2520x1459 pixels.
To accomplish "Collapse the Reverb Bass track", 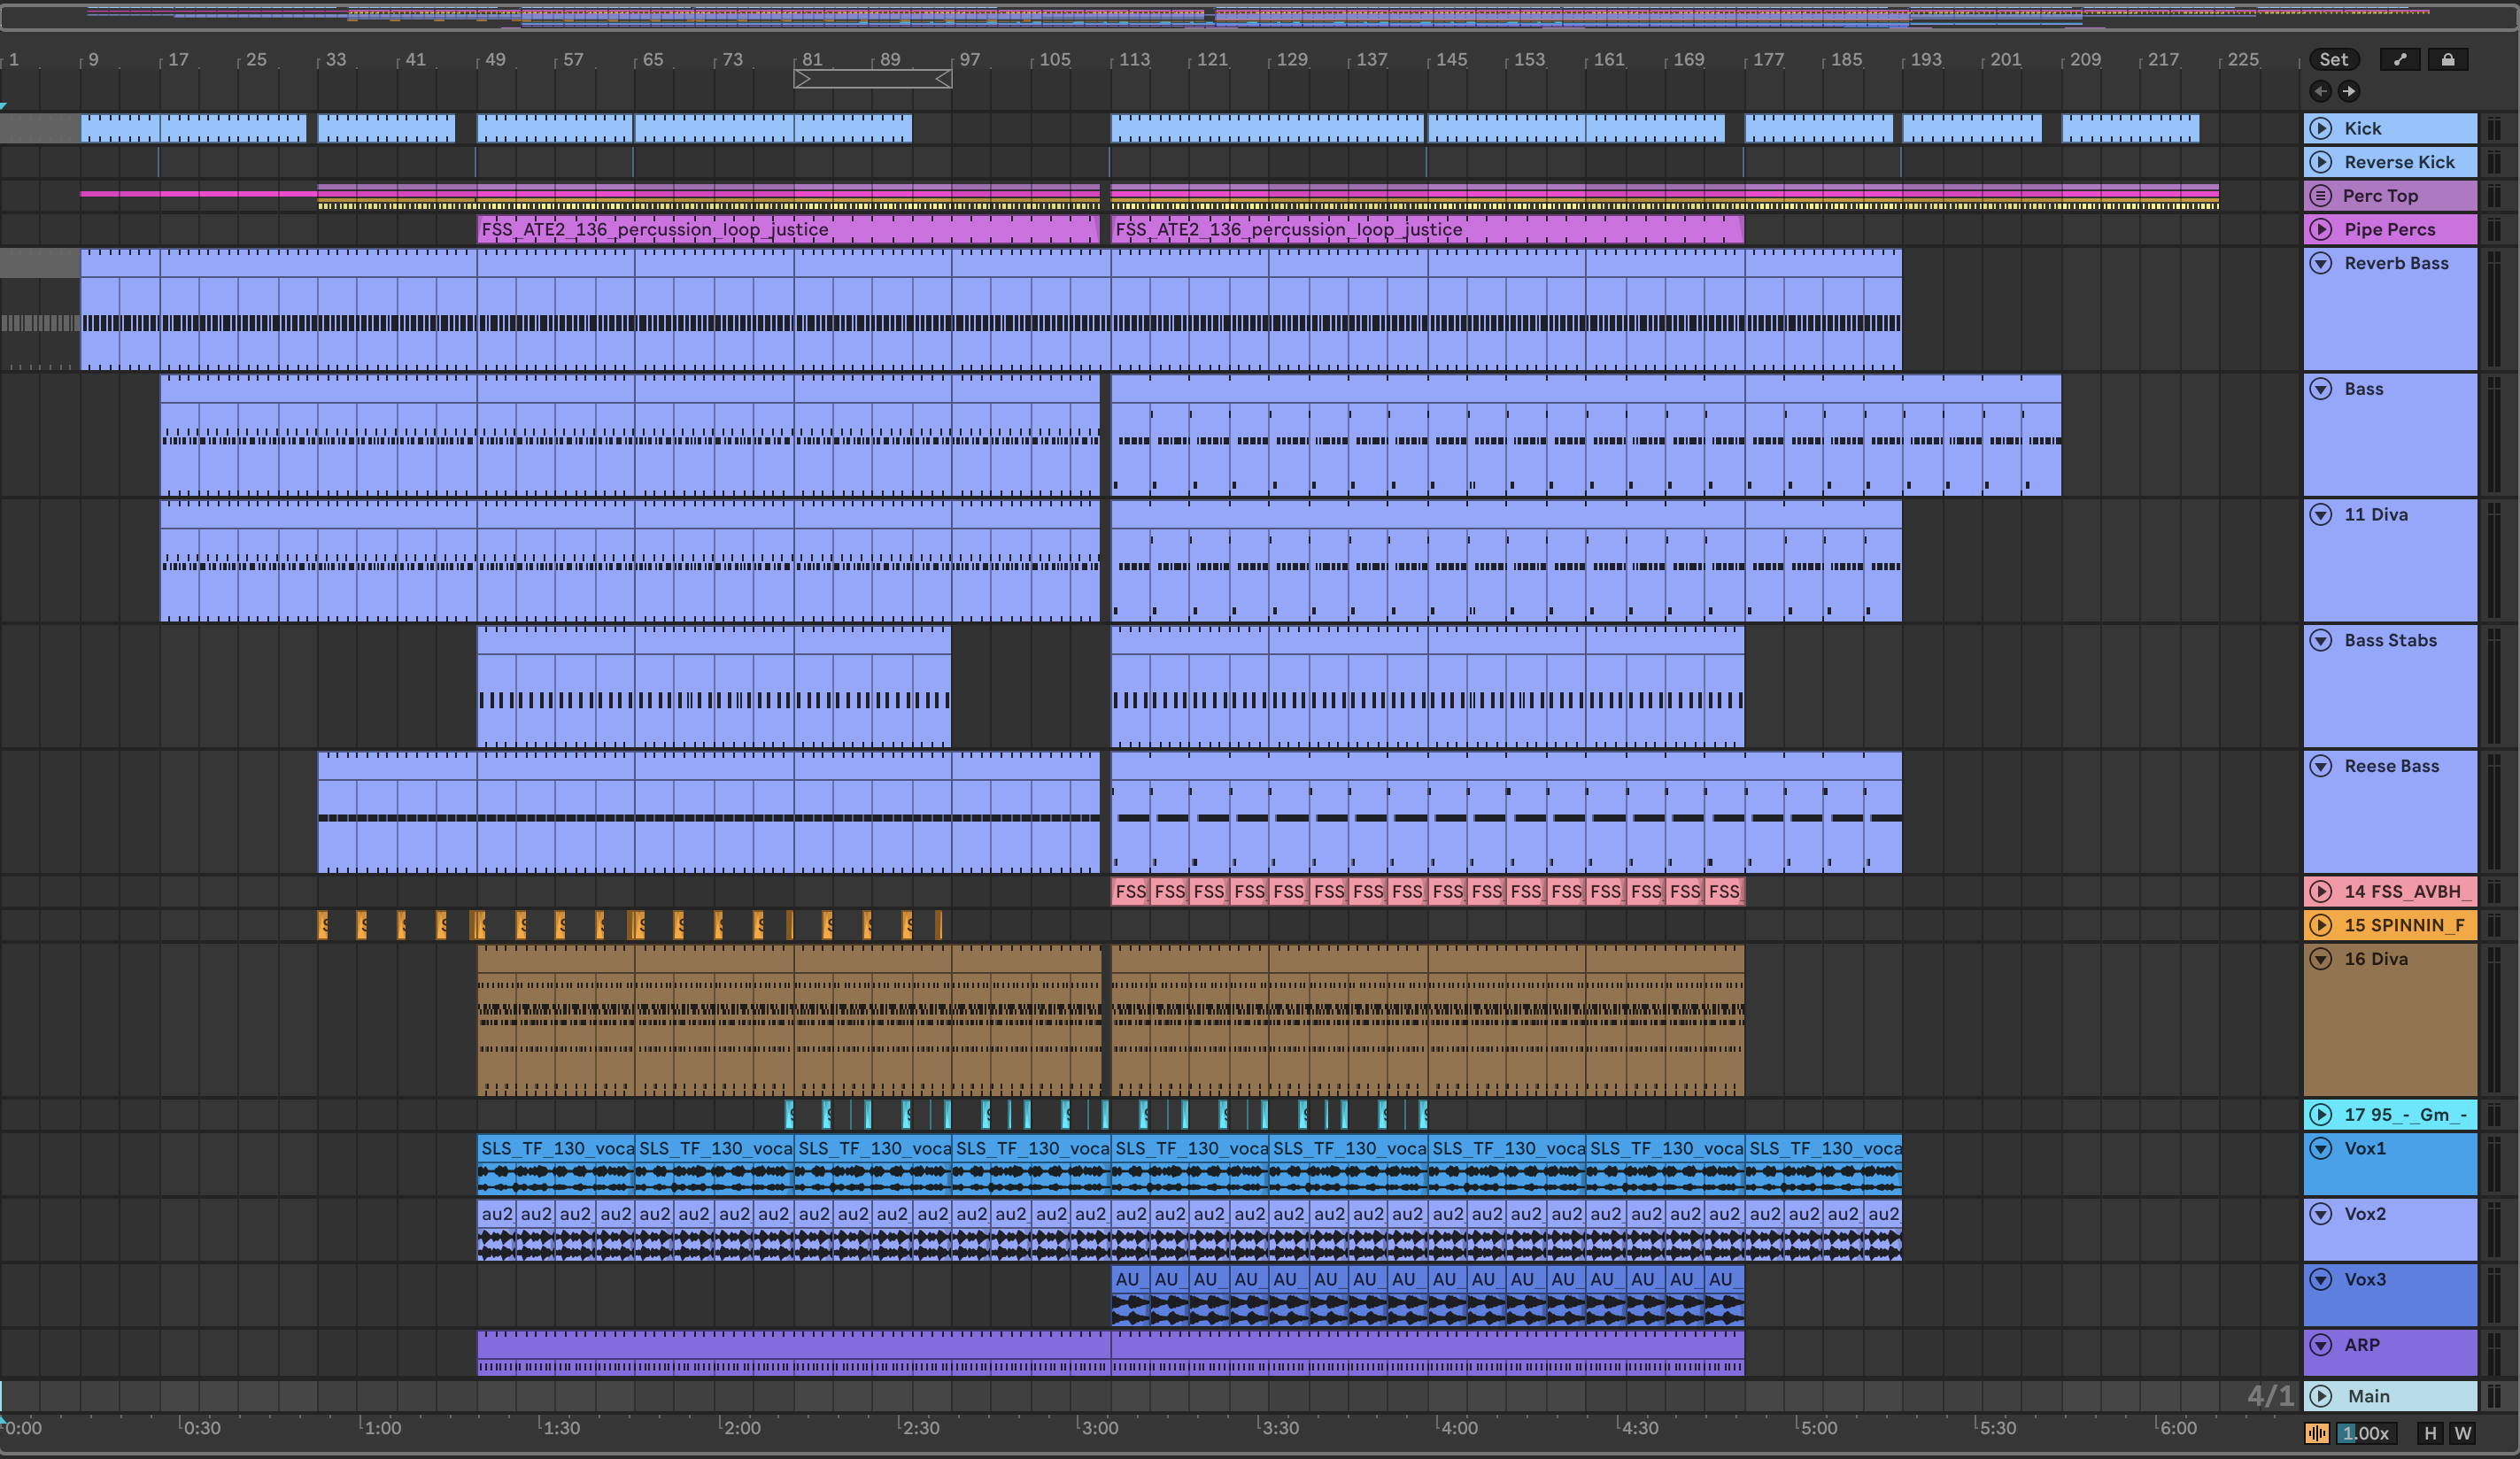I will click(x=2321, y=263).
